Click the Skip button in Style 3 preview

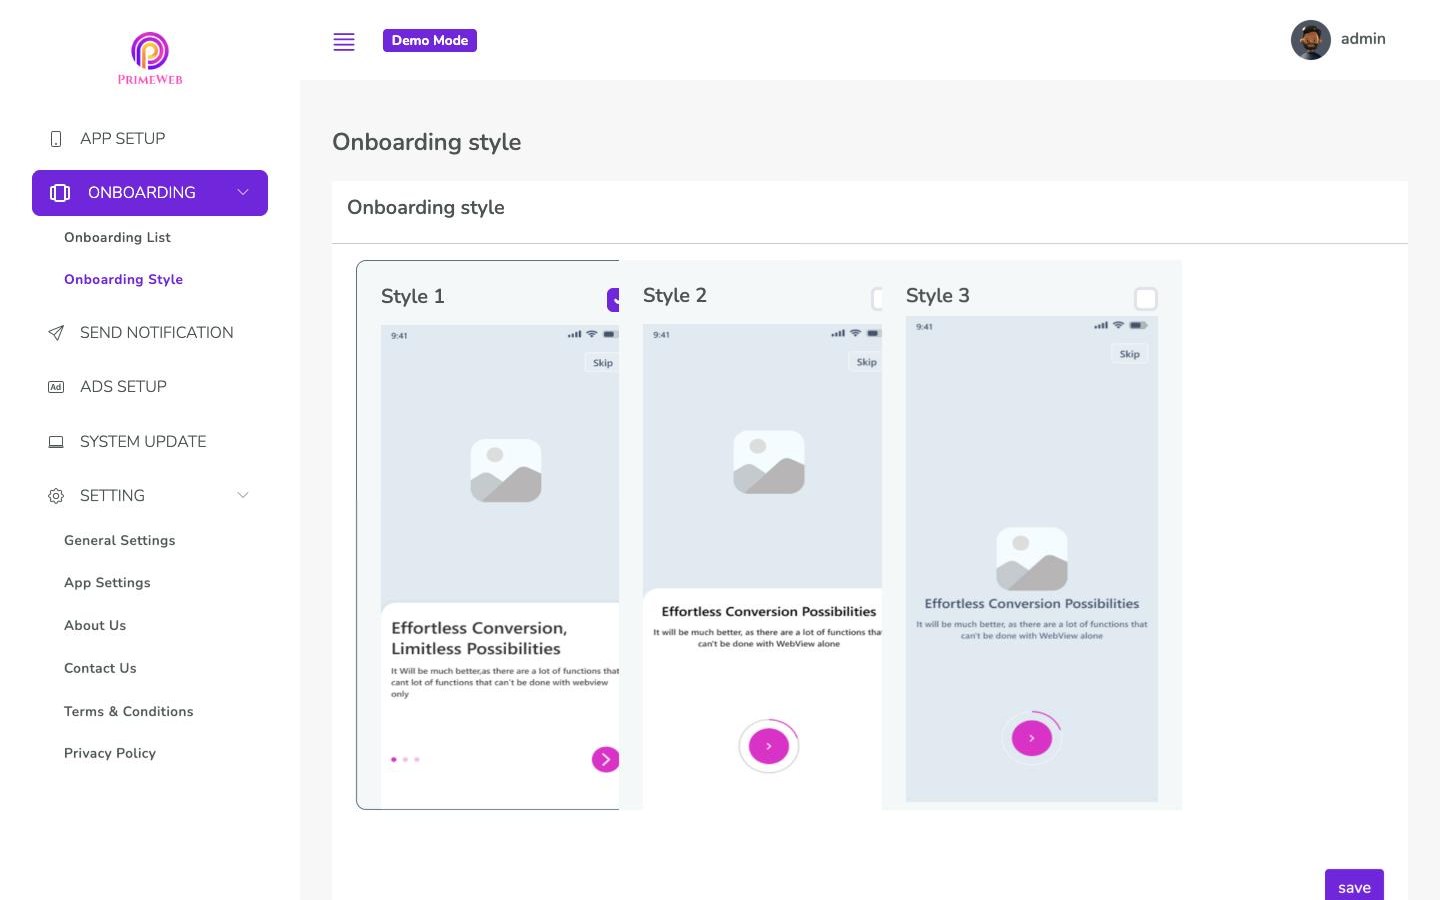coord(1129,354)
